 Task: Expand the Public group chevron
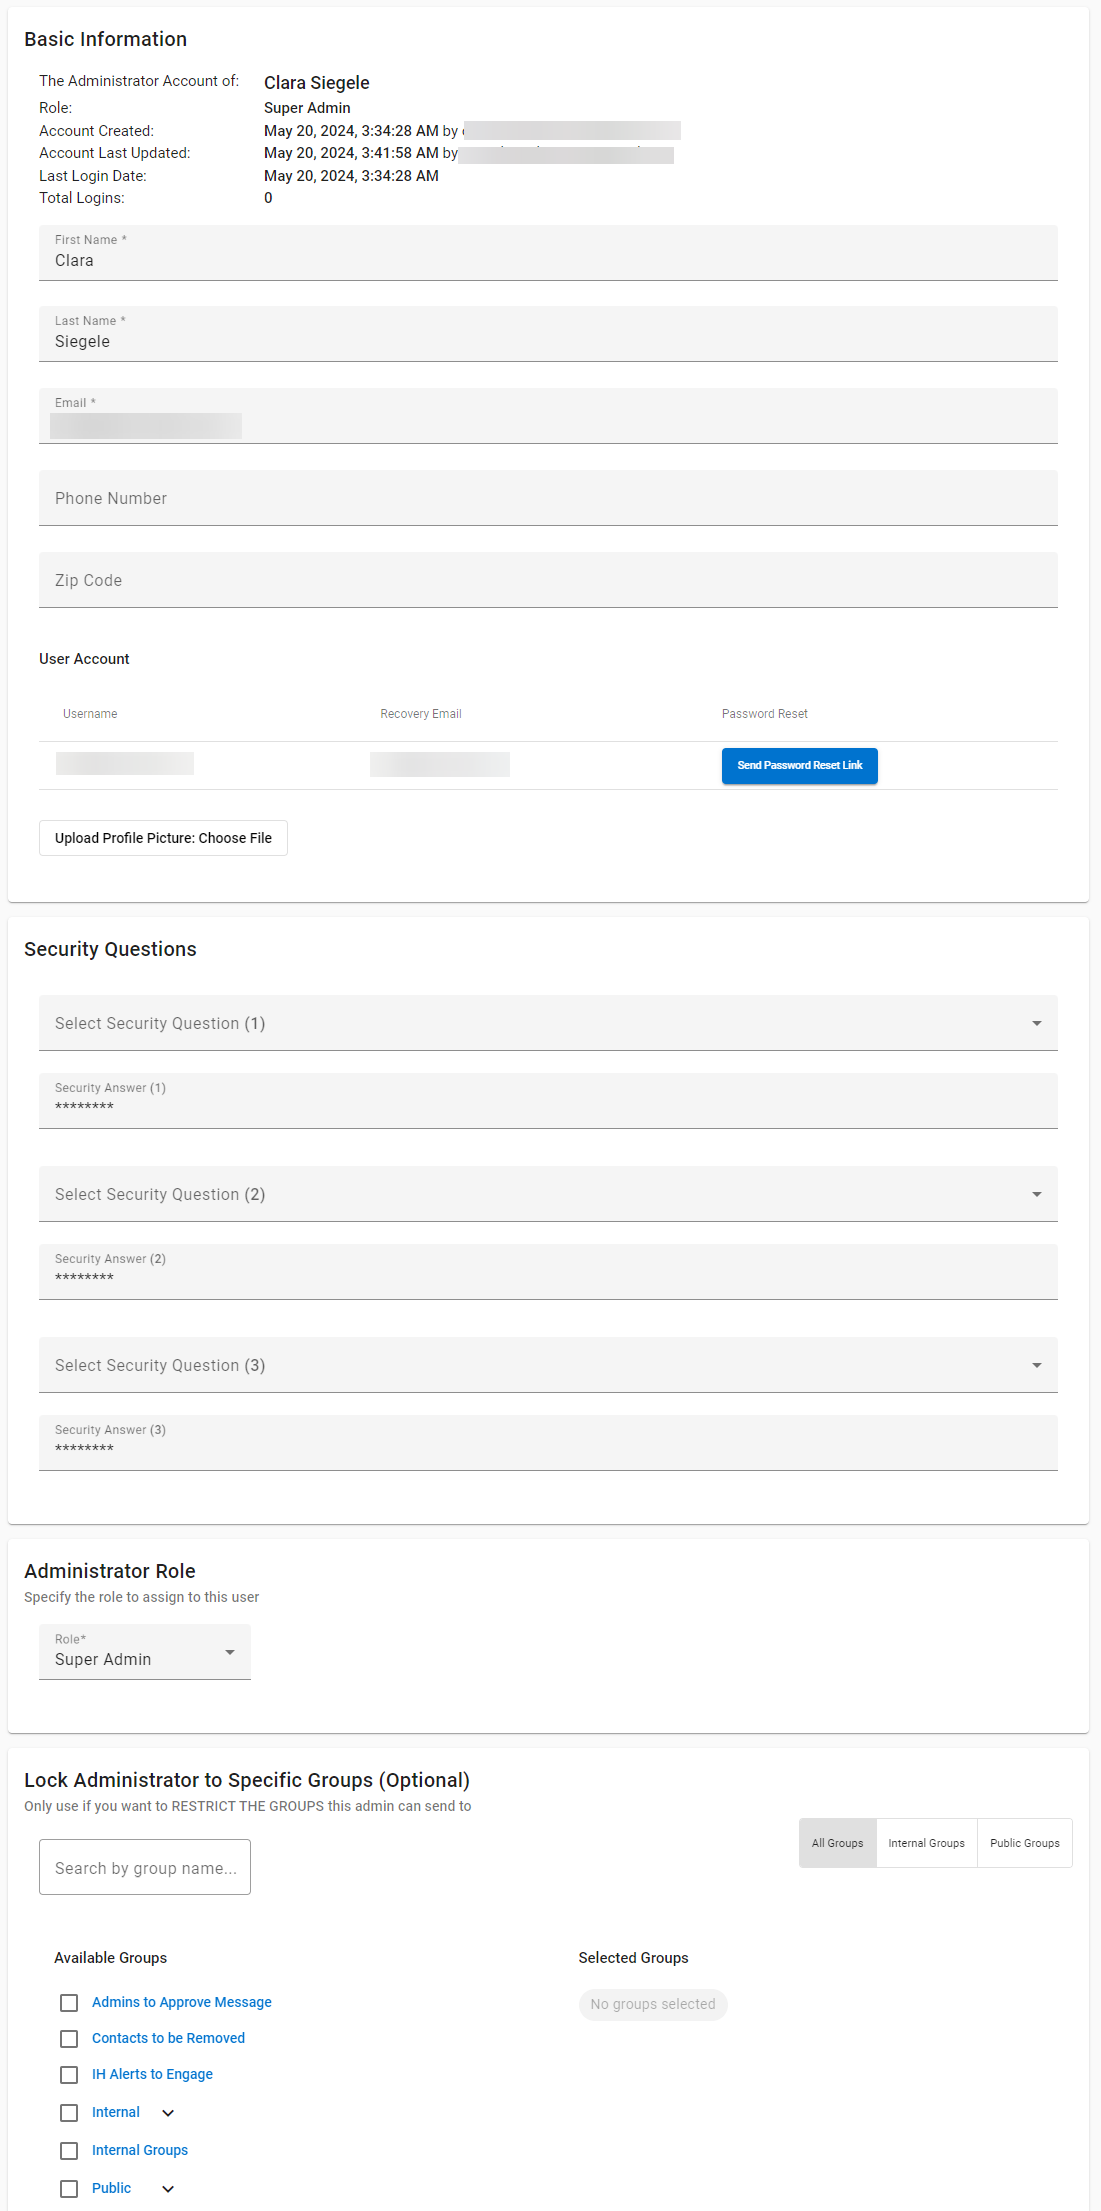coord(168,2189)
